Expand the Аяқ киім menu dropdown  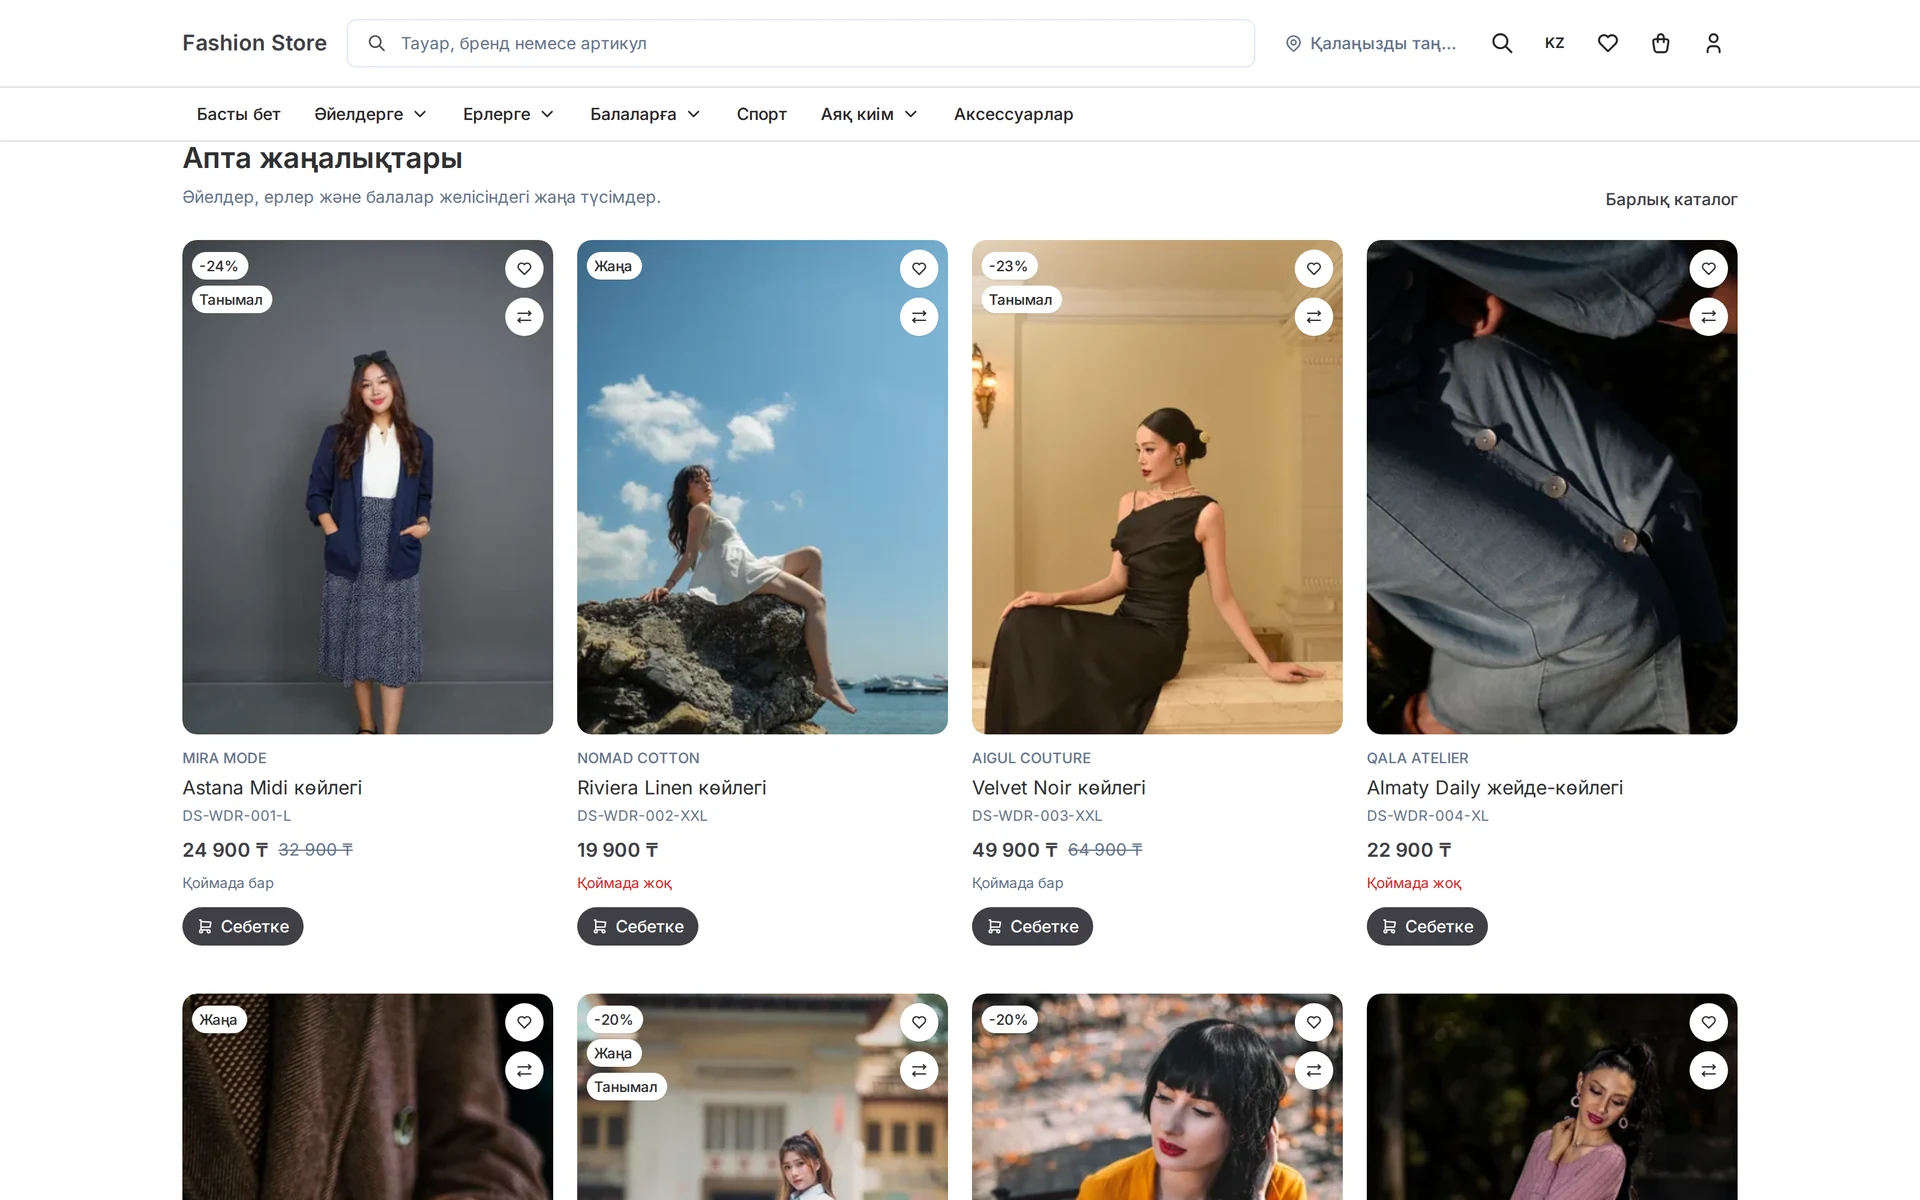pyautogui.click(x=869, y=114)
